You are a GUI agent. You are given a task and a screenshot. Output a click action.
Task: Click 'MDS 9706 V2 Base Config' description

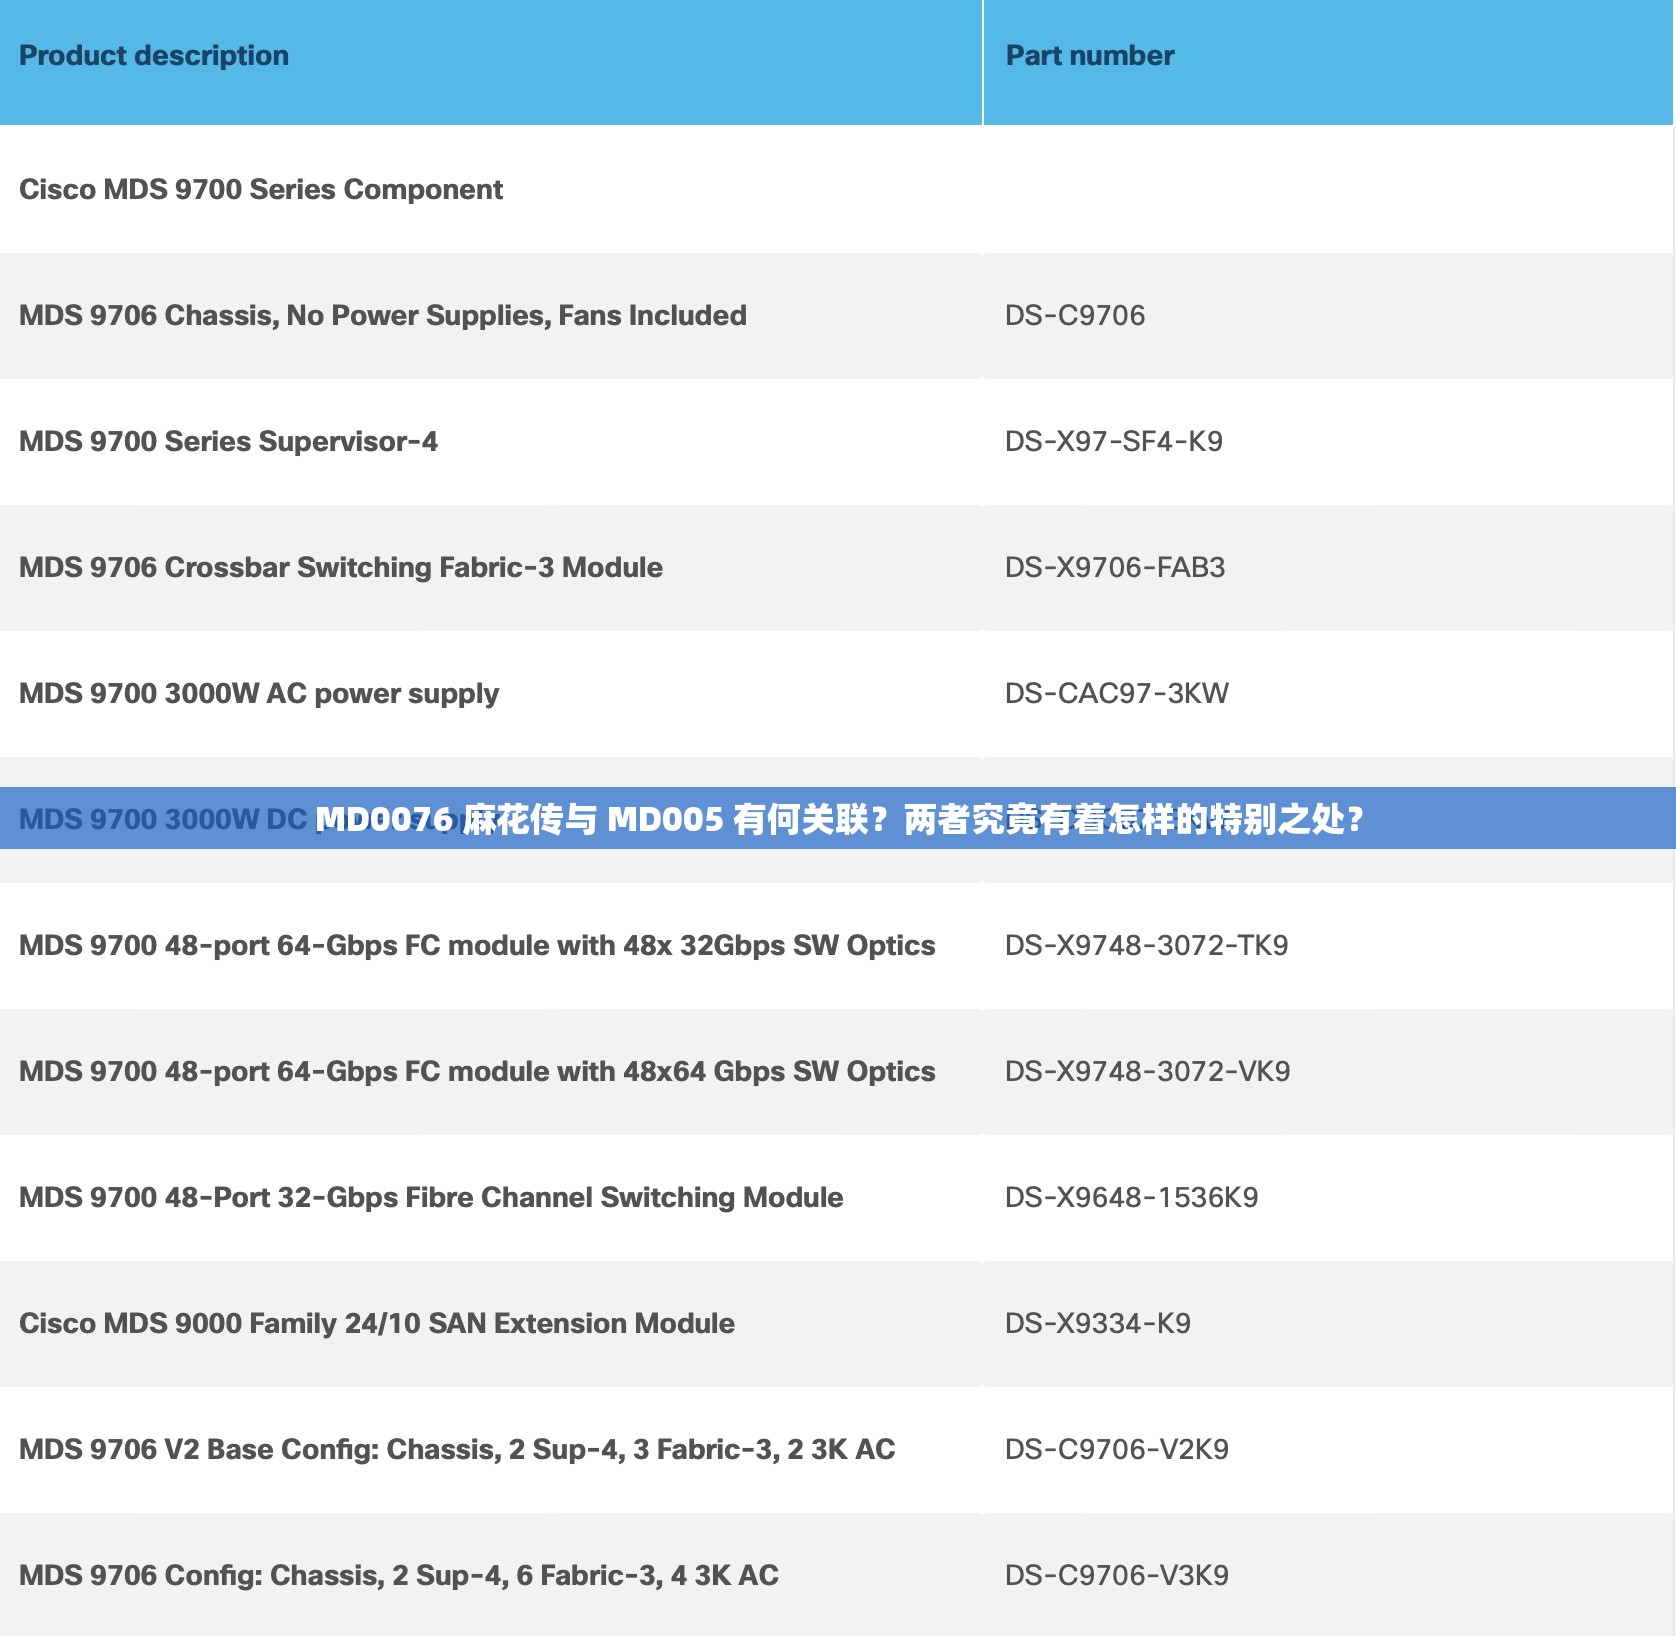pyautogui.click(x=457, y=1450)
